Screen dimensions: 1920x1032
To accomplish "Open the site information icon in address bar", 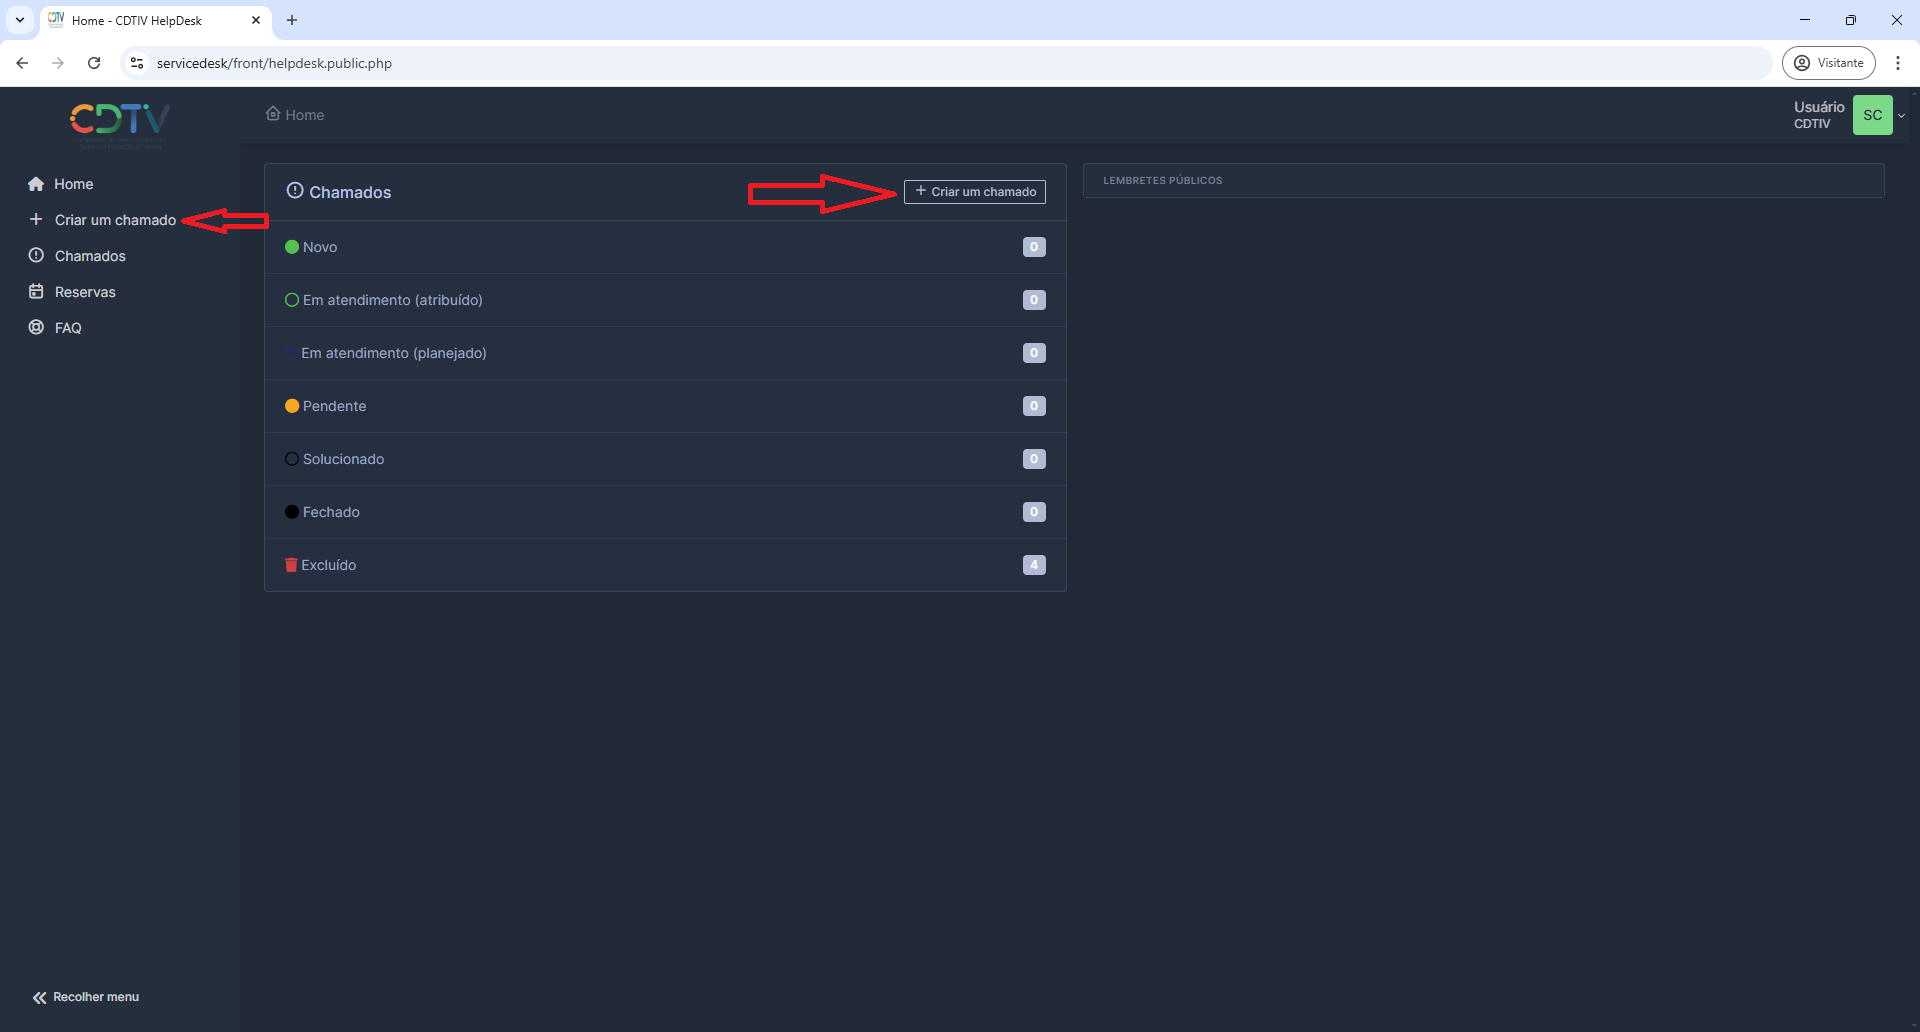I will click(x=137, y=63).
